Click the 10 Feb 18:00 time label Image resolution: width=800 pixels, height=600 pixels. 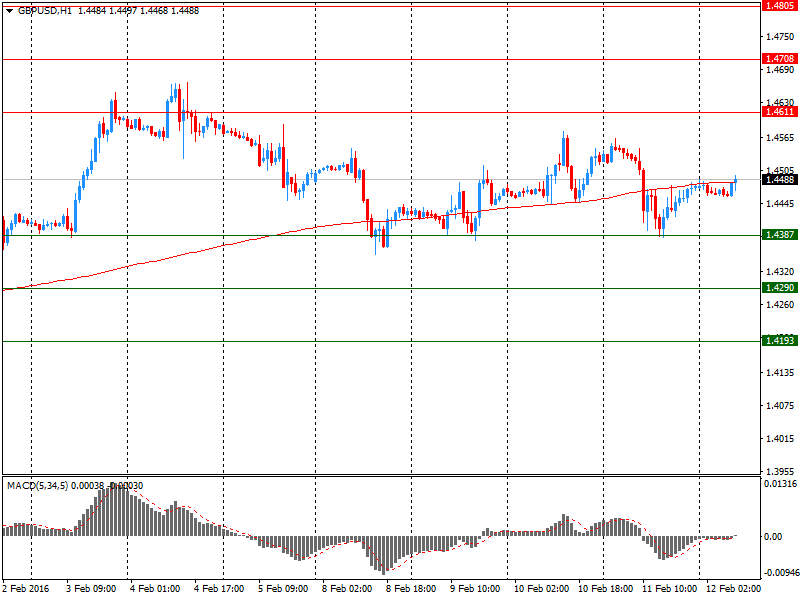coord(606,589)
